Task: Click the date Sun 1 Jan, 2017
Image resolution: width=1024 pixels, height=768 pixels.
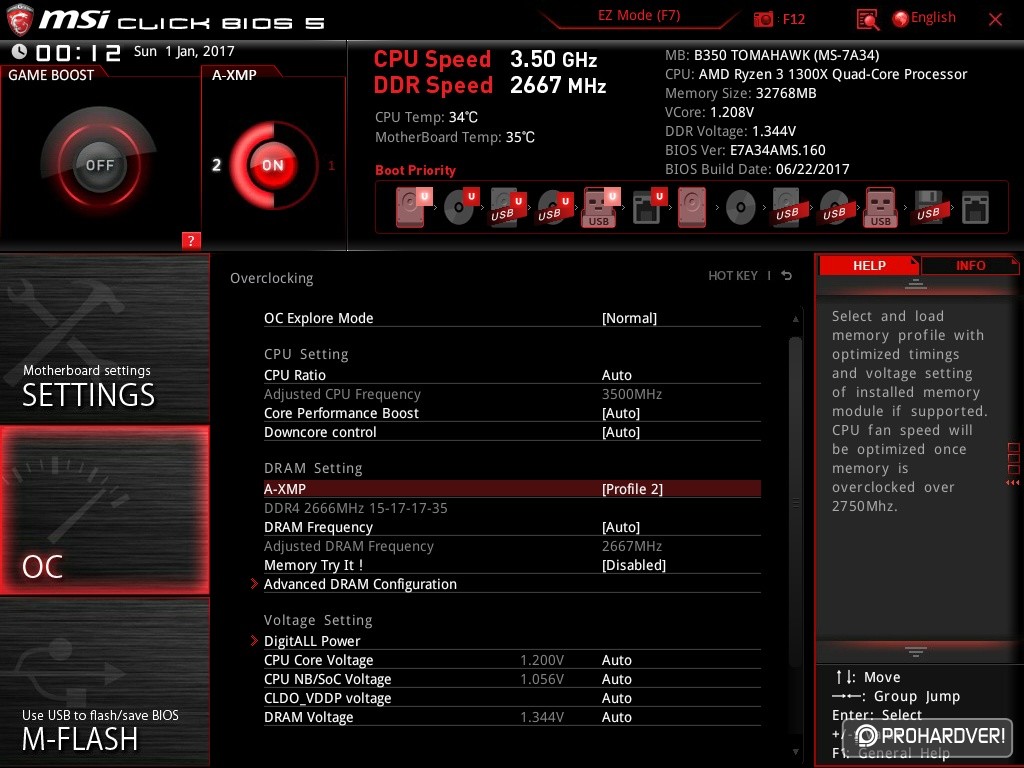Action: [x=184, y=52]
